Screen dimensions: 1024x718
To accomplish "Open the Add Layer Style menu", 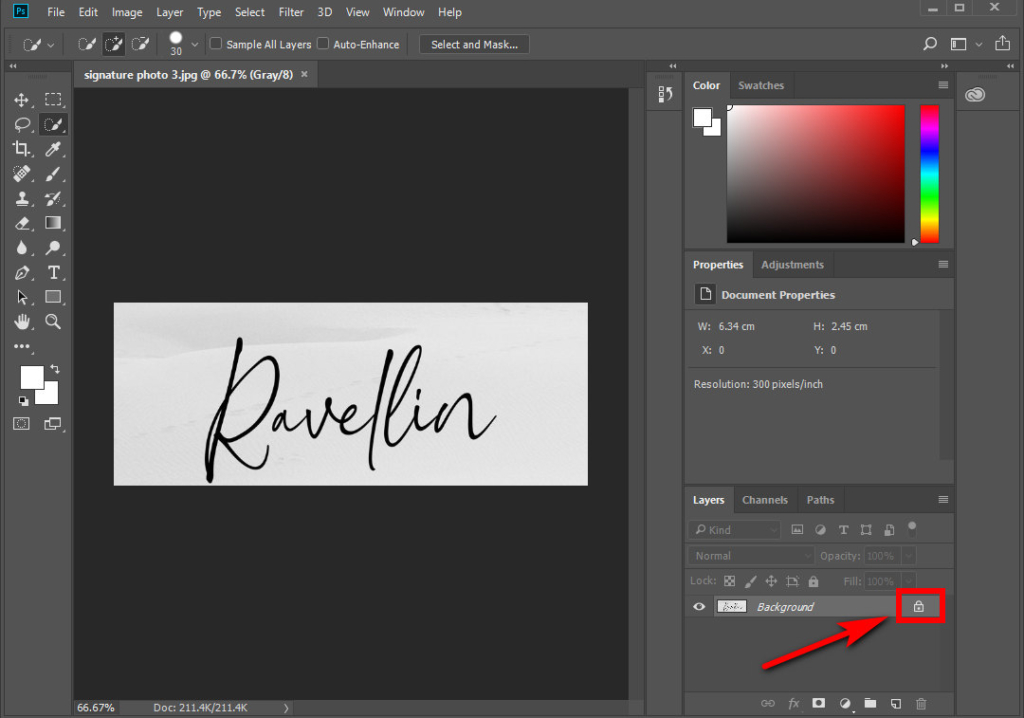I will (792, 703).
